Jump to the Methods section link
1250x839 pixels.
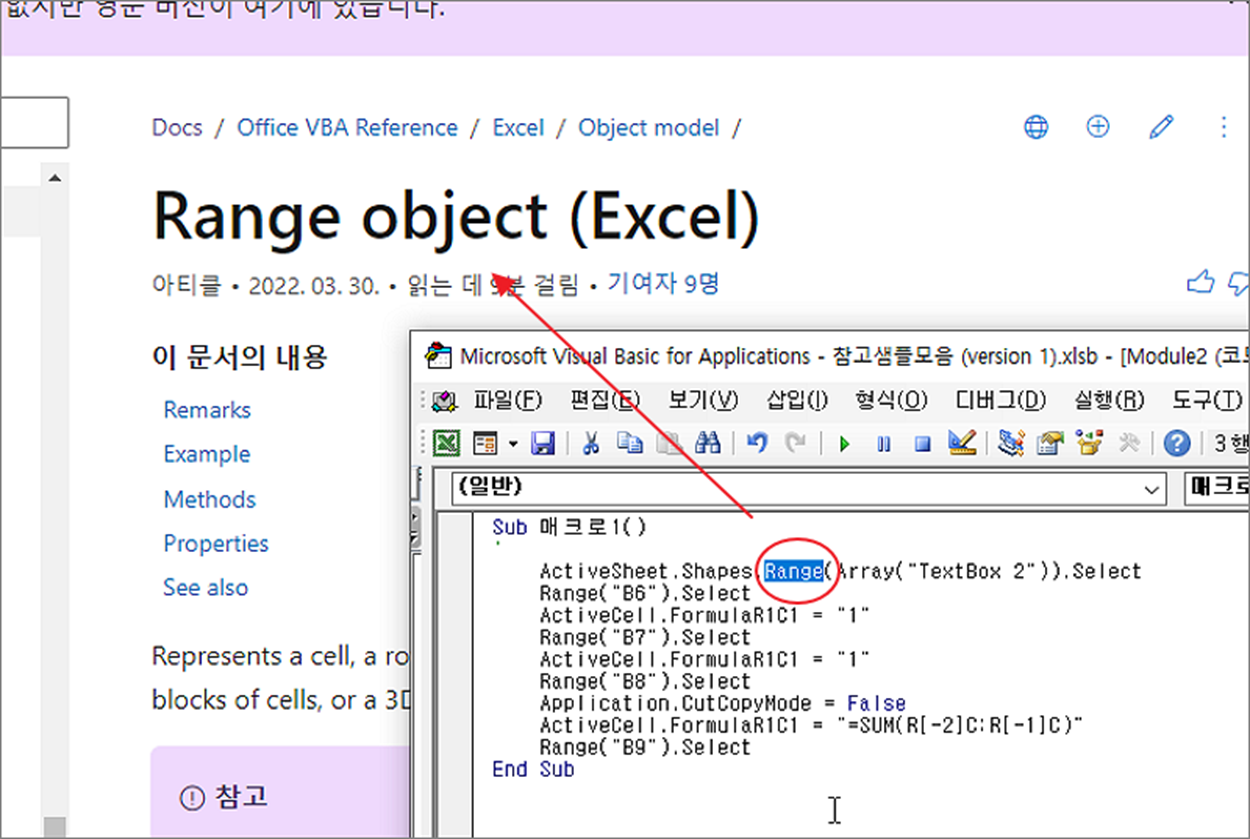pyautogui.click(x=210, y=499)
